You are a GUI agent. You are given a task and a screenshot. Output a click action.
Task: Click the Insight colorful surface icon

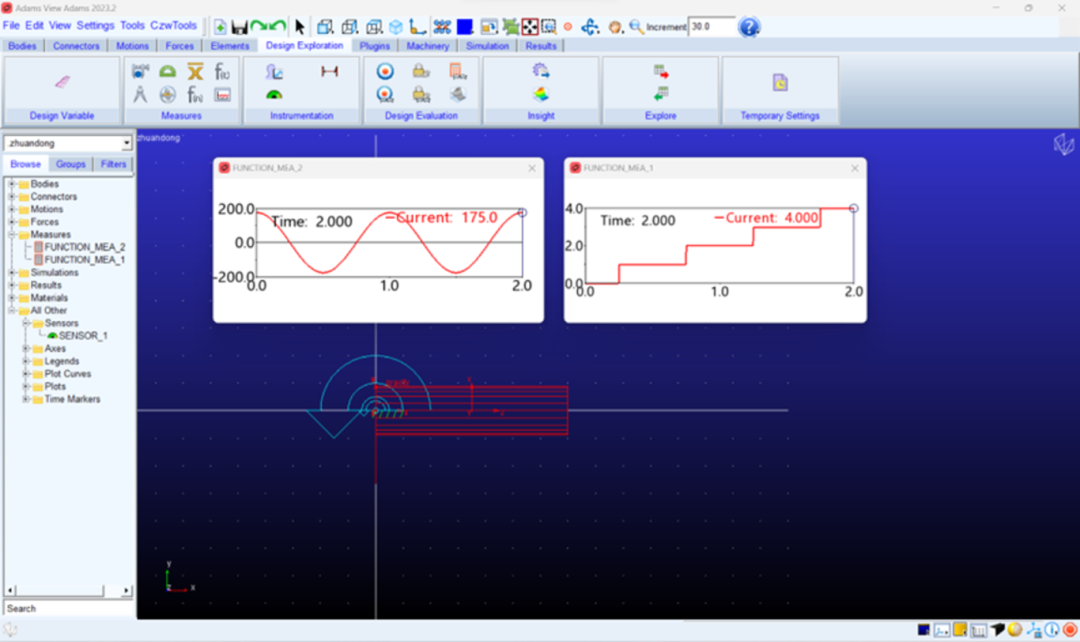pos(541,94)
